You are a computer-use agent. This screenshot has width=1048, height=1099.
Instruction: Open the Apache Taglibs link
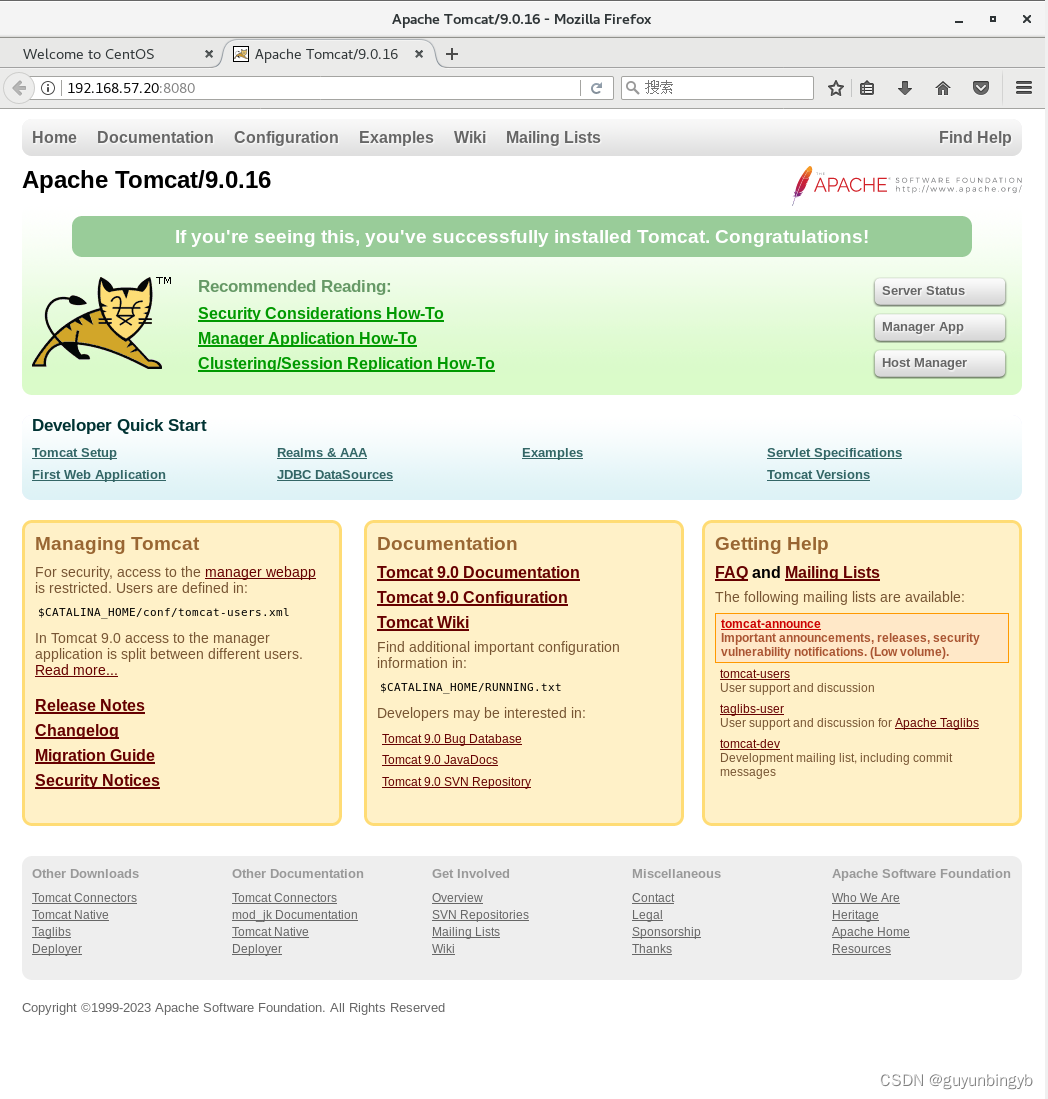click(937, 723)
